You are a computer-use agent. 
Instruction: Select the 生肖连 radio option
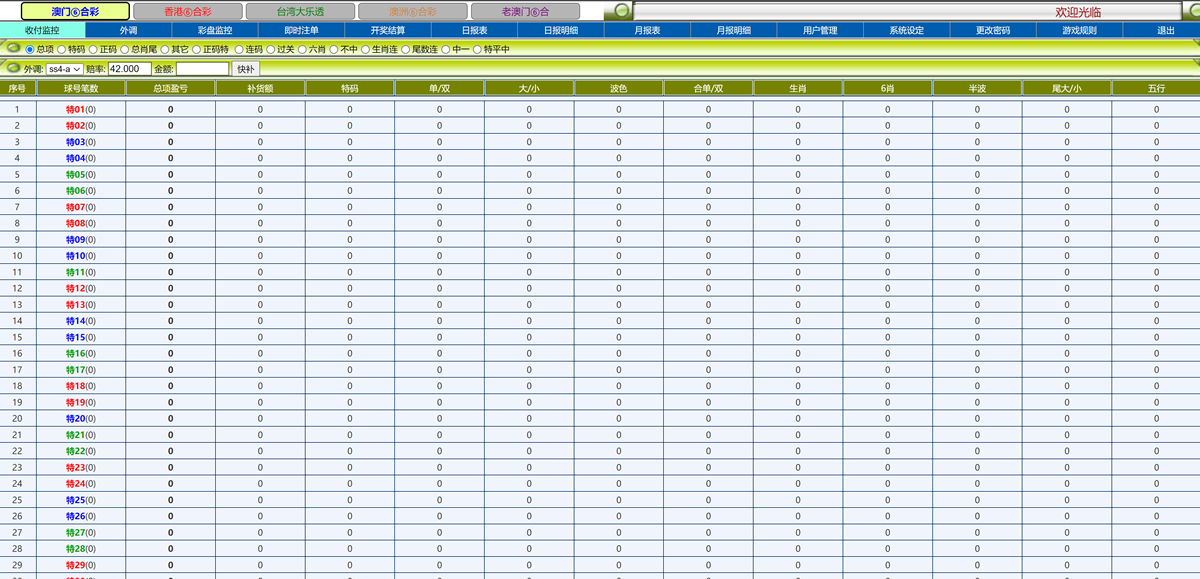click(365, 48)
